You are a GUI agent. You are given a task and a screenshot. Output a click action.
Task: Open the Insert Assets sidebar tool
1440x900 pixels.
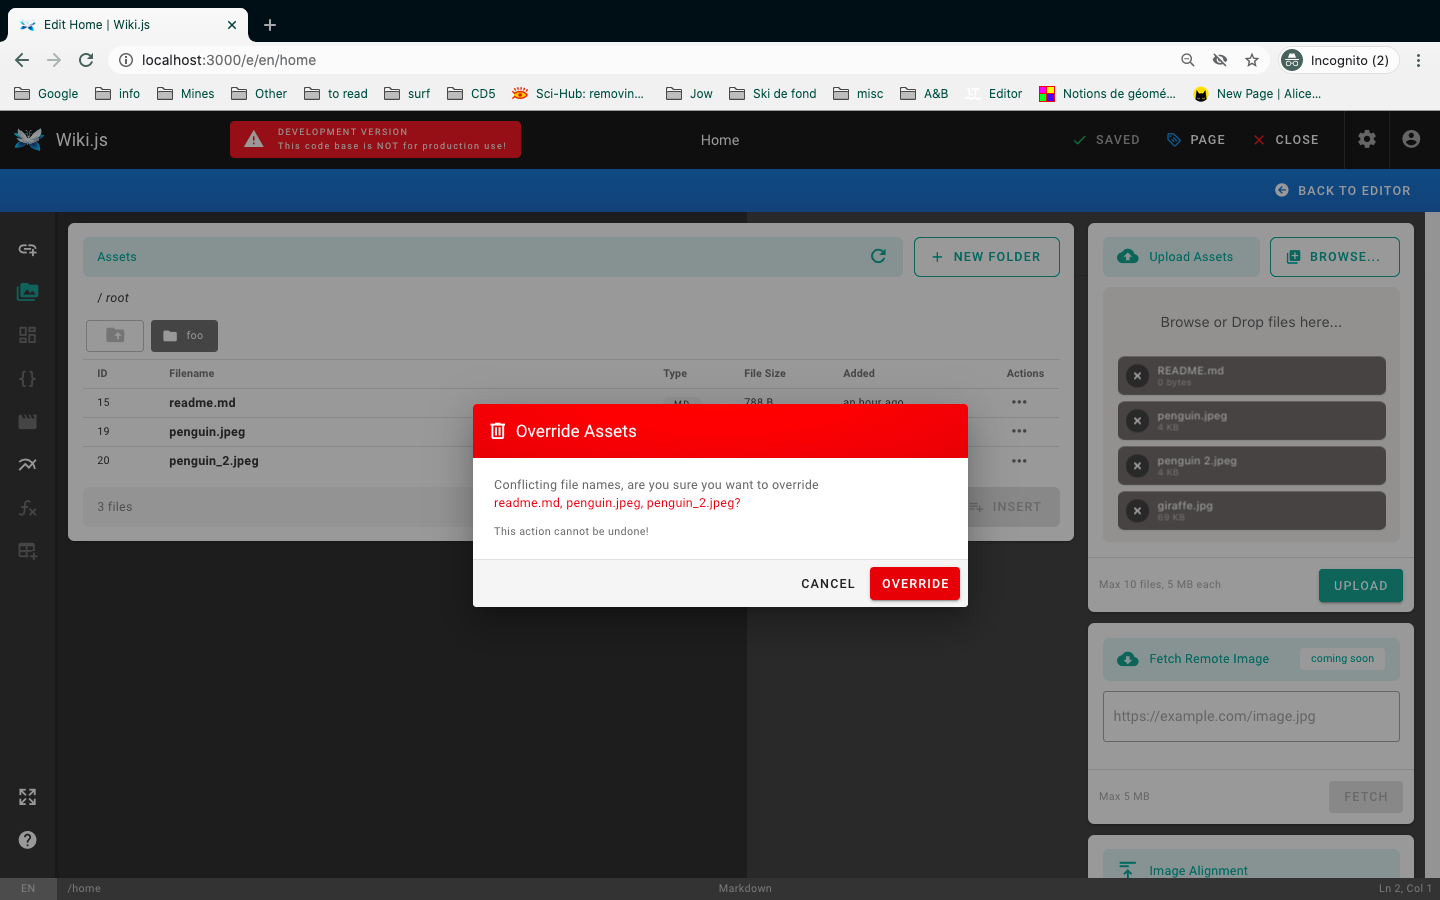[28, 292]
